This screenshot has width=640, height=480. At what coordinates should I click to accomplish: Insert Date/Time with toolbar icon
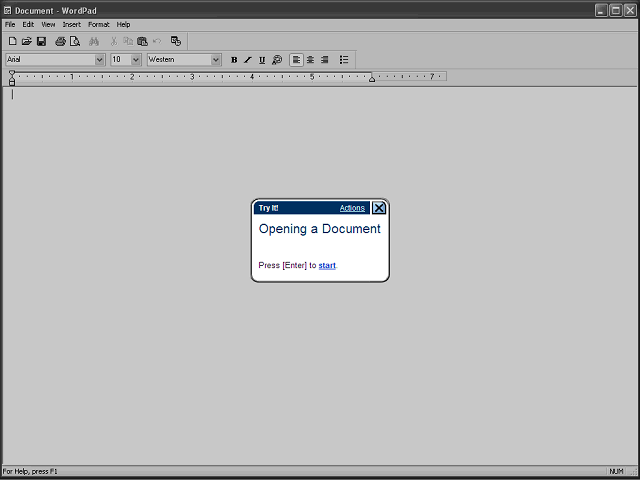(176, 41)
